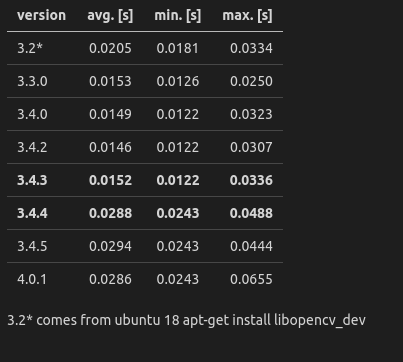Click the 4.0.1 version cell
Viewport: 403px width, 362px height.
32,279
